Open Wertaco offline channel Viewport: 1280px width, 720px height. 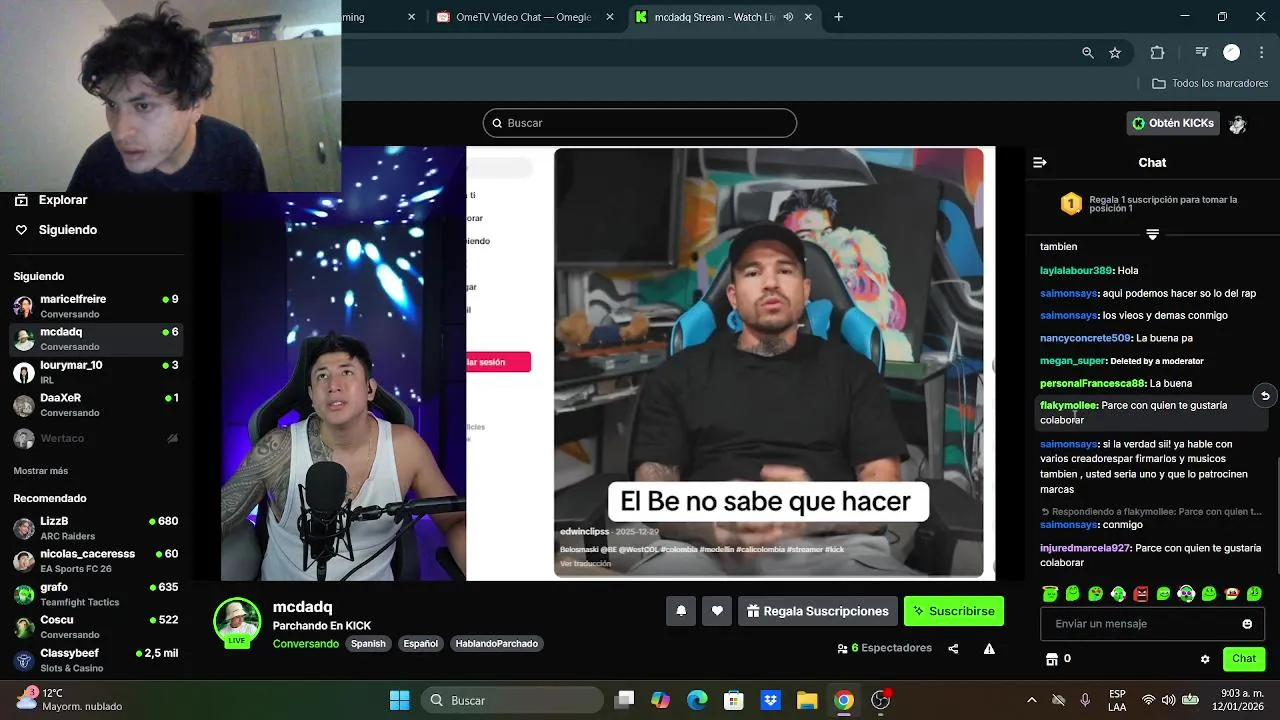96,438
